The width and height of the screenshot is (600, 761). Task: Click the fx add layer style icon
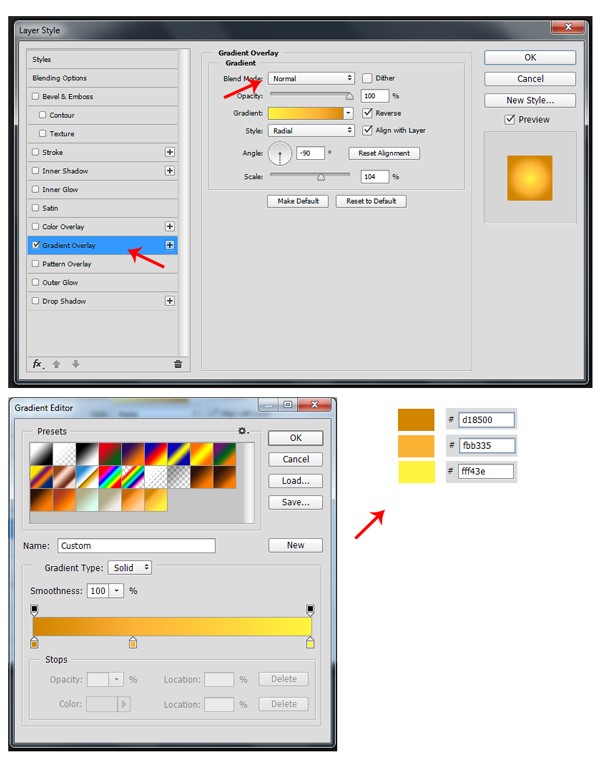[x=37, y=364]
